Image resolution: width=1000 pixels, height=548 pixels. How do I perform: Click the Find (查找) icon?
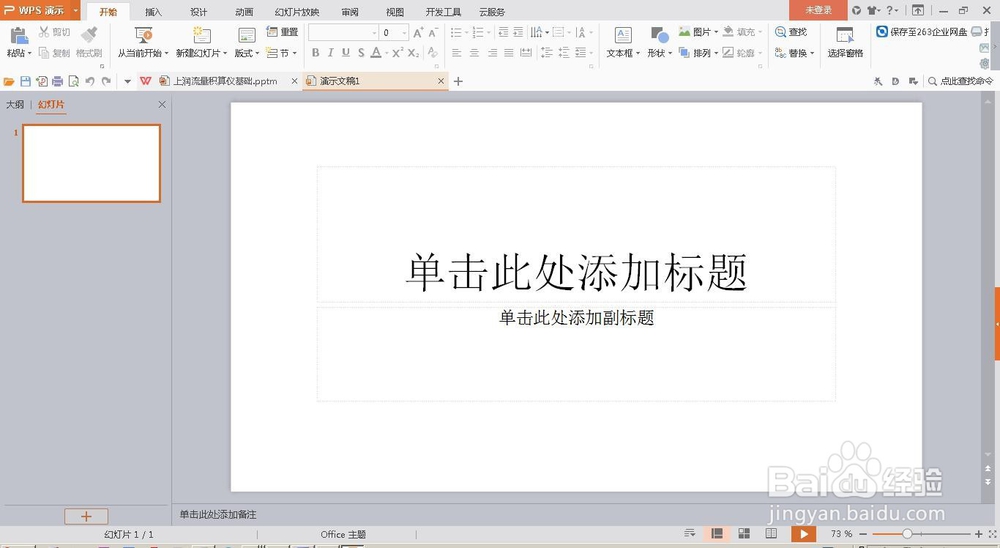780,32
